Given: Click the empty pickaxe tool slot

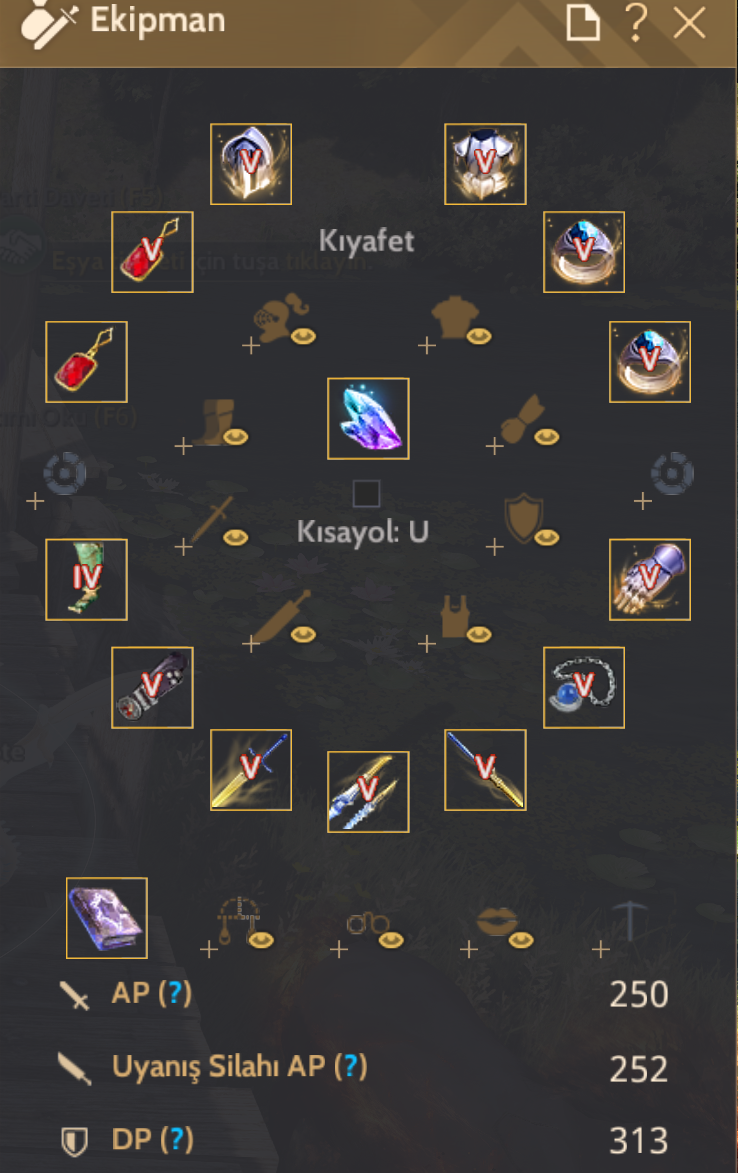Looking at the screenshot, I should [x=628, y=922].
